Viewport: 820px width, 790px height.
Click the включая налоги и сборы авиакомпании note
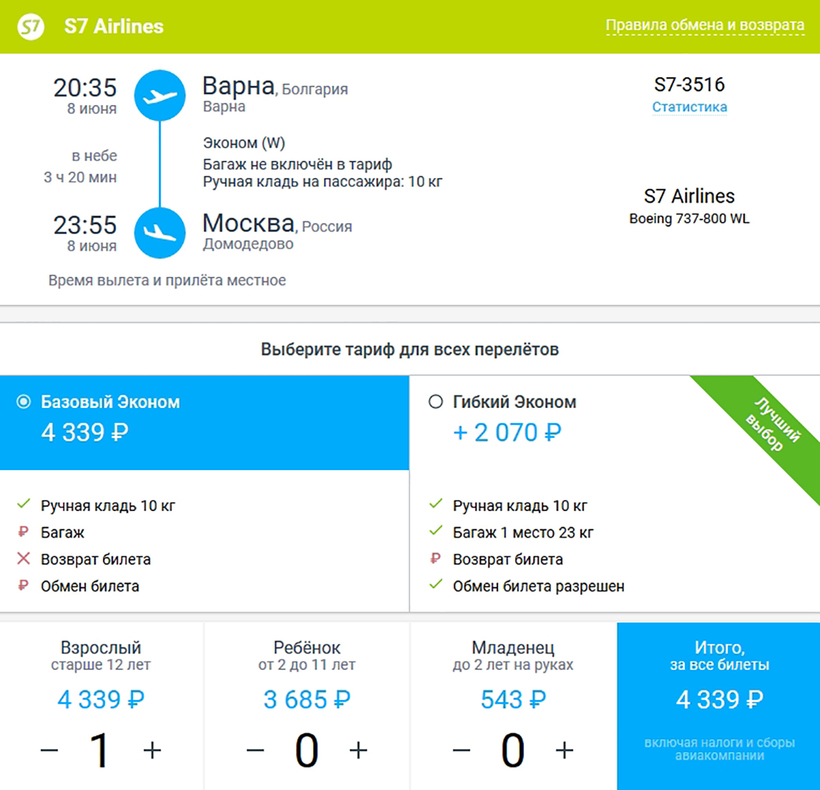pos(720,749)
